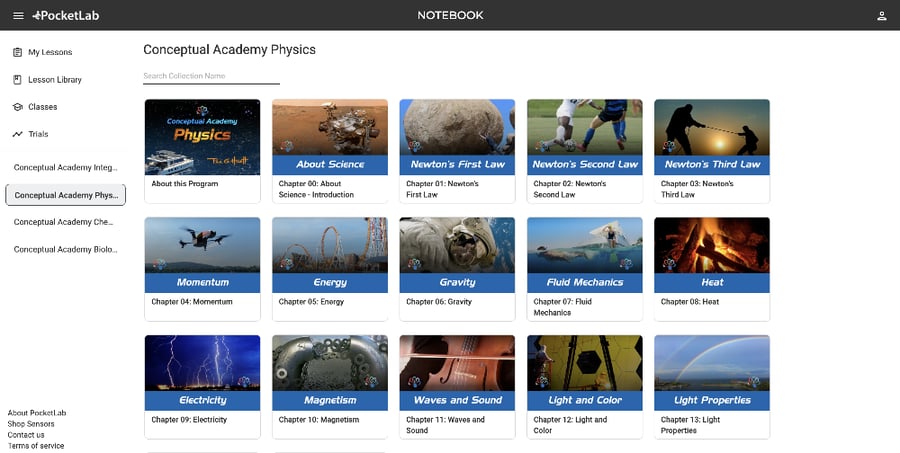Open the Momentum drone thumbnail
Viewport: 900px width, 453px height.
coord(202,255)
